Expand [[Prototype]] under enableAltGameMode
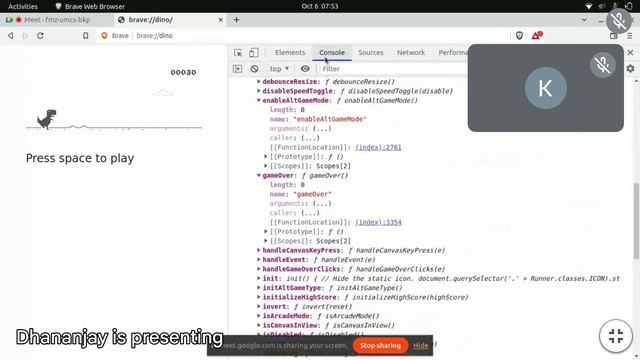The width and height of the screenshot is (640, 360). click(266, 157)
